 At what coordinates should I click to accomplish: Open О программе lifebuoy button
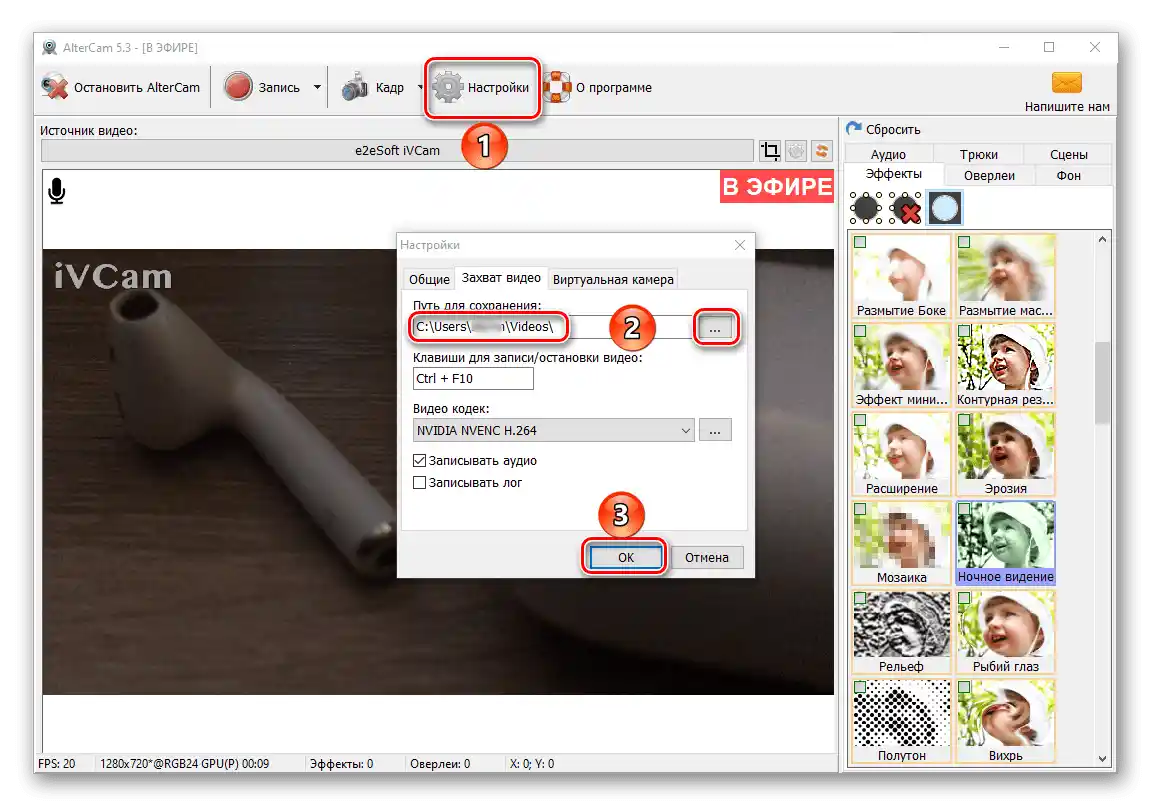coord(598,87)
